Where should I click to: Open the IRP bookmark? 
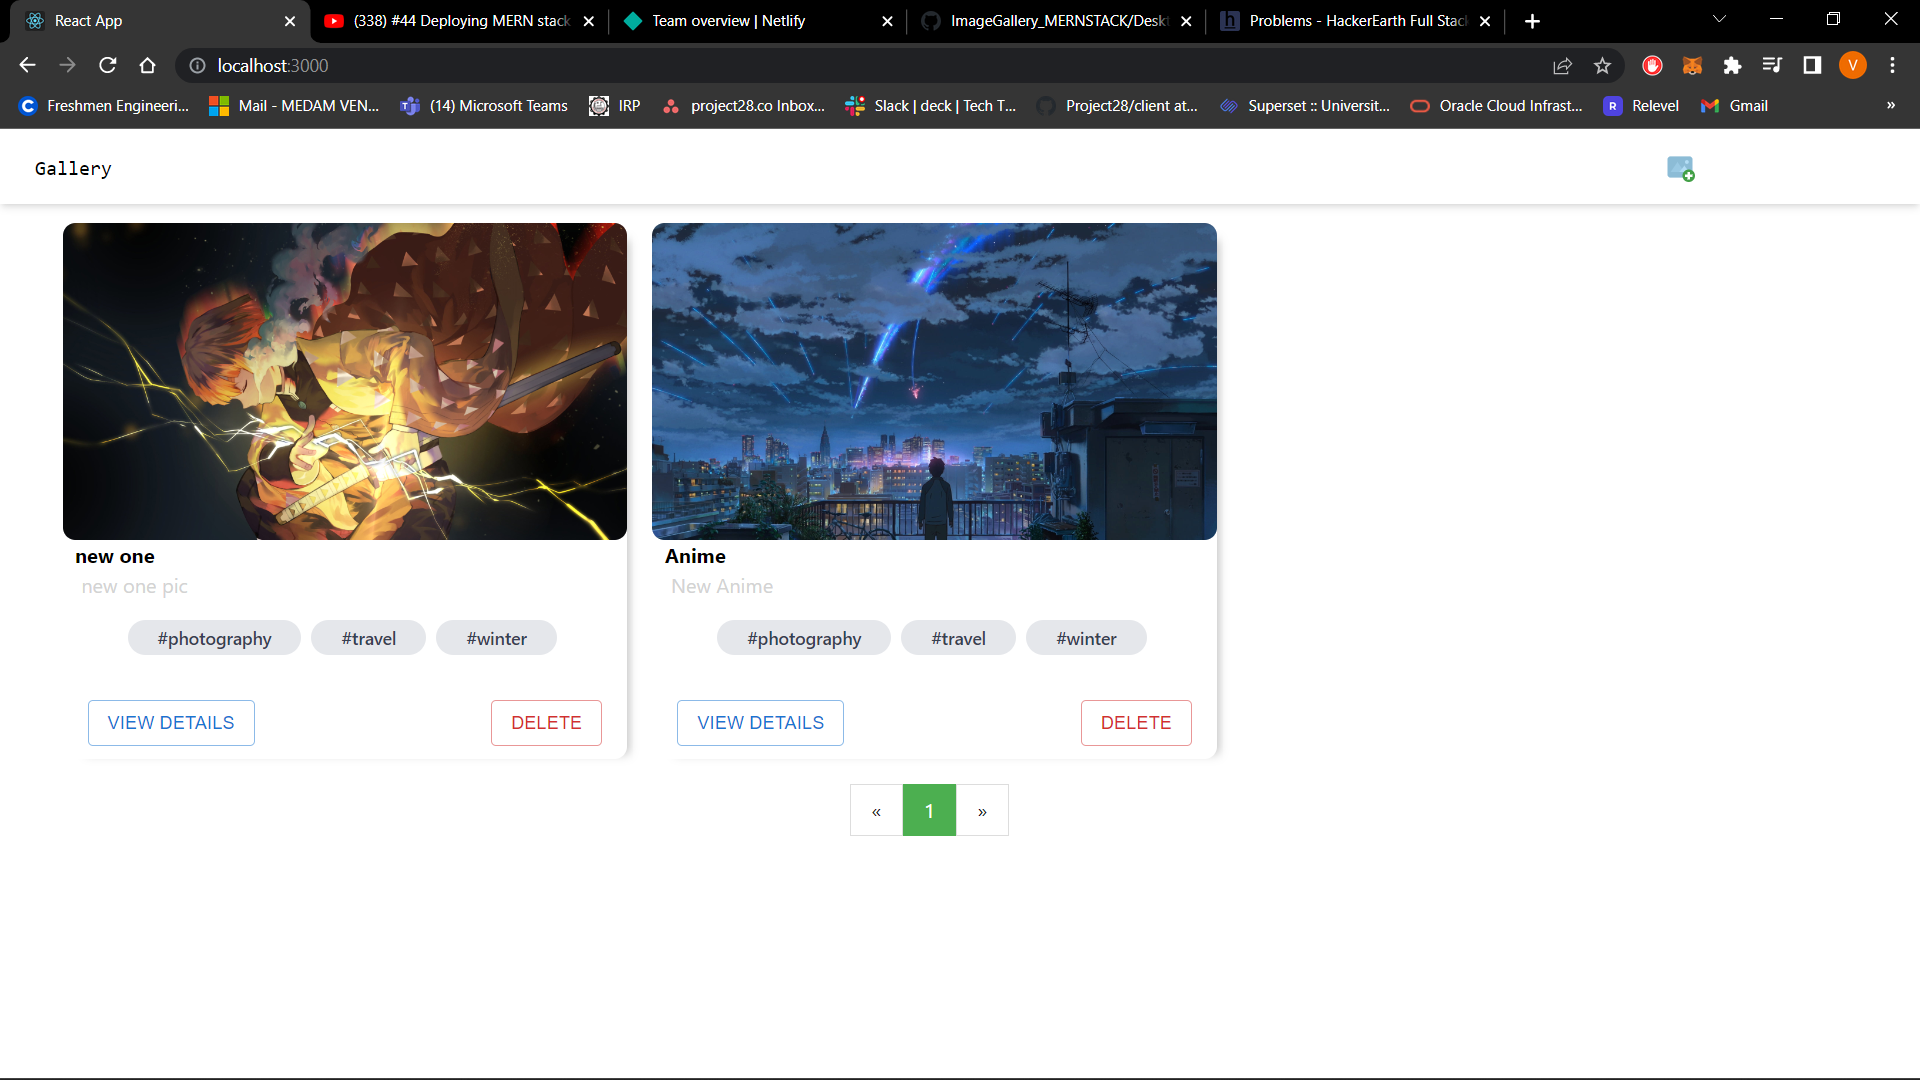coord(615,105)
